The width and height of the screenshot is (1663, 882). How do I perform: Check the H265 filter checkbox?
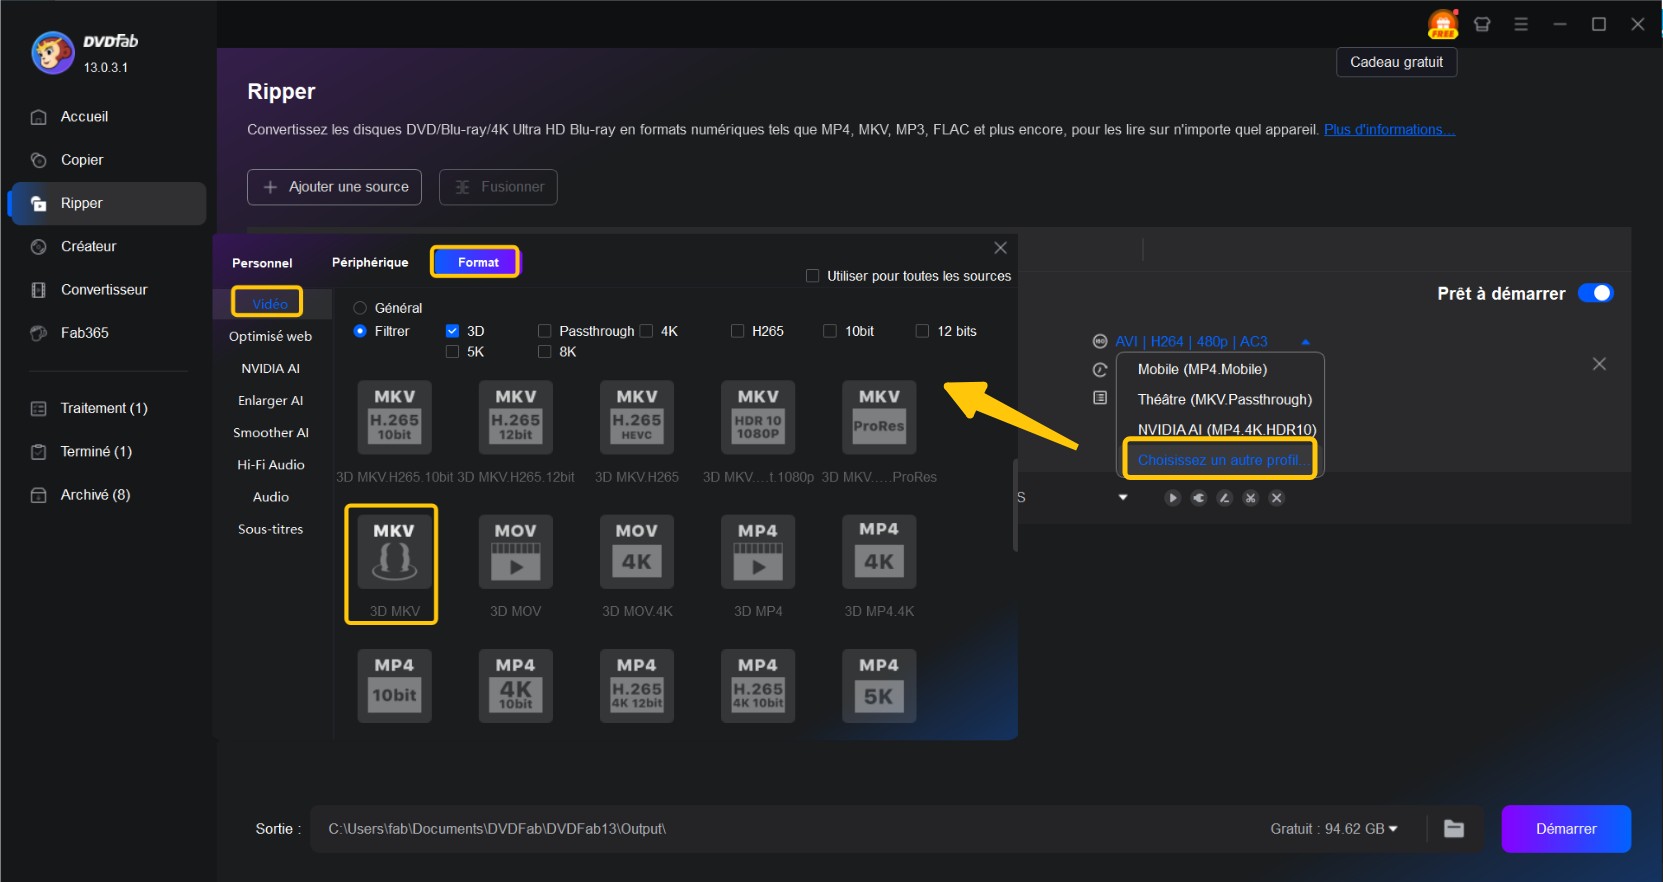pyautogui.click(x=738, y=331)
